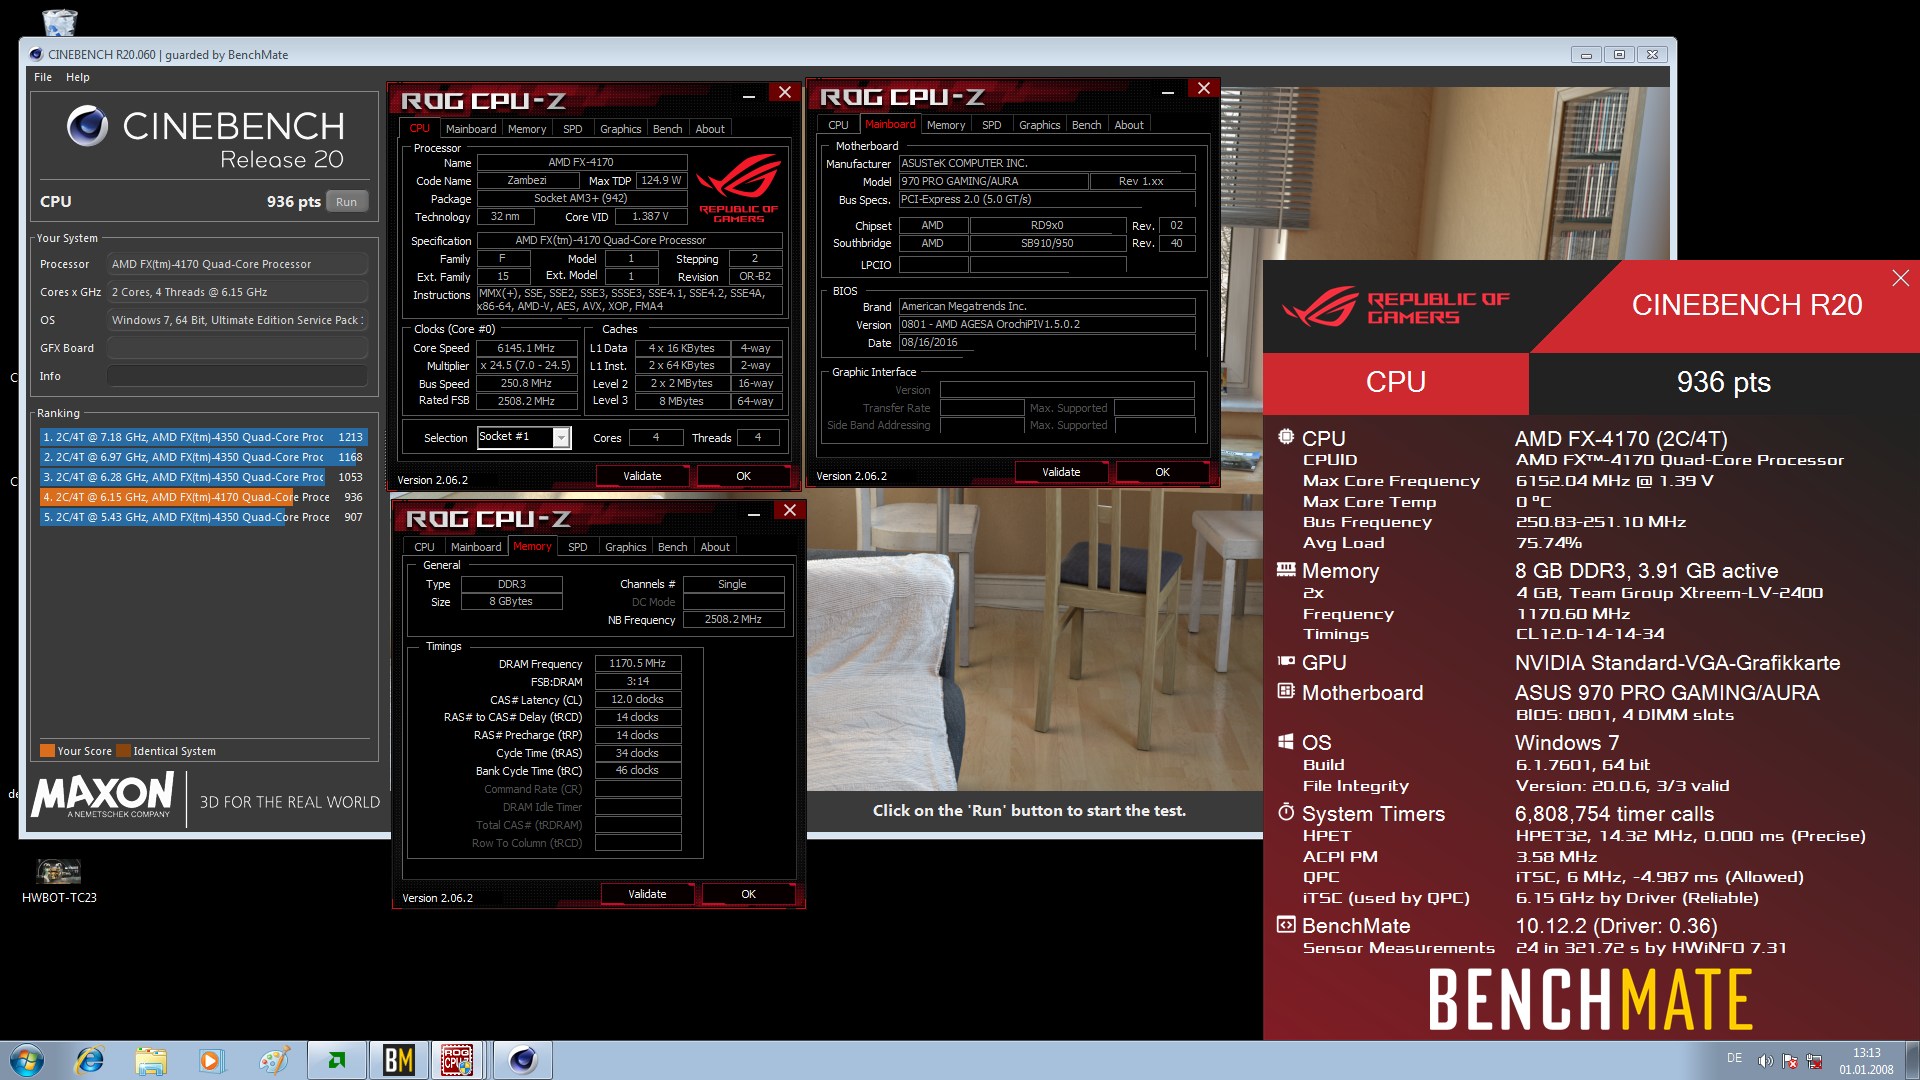This screenshot has height=1080, width=1920.
Task: Click OK in top-left CPU-Z window
Action: 743,476
